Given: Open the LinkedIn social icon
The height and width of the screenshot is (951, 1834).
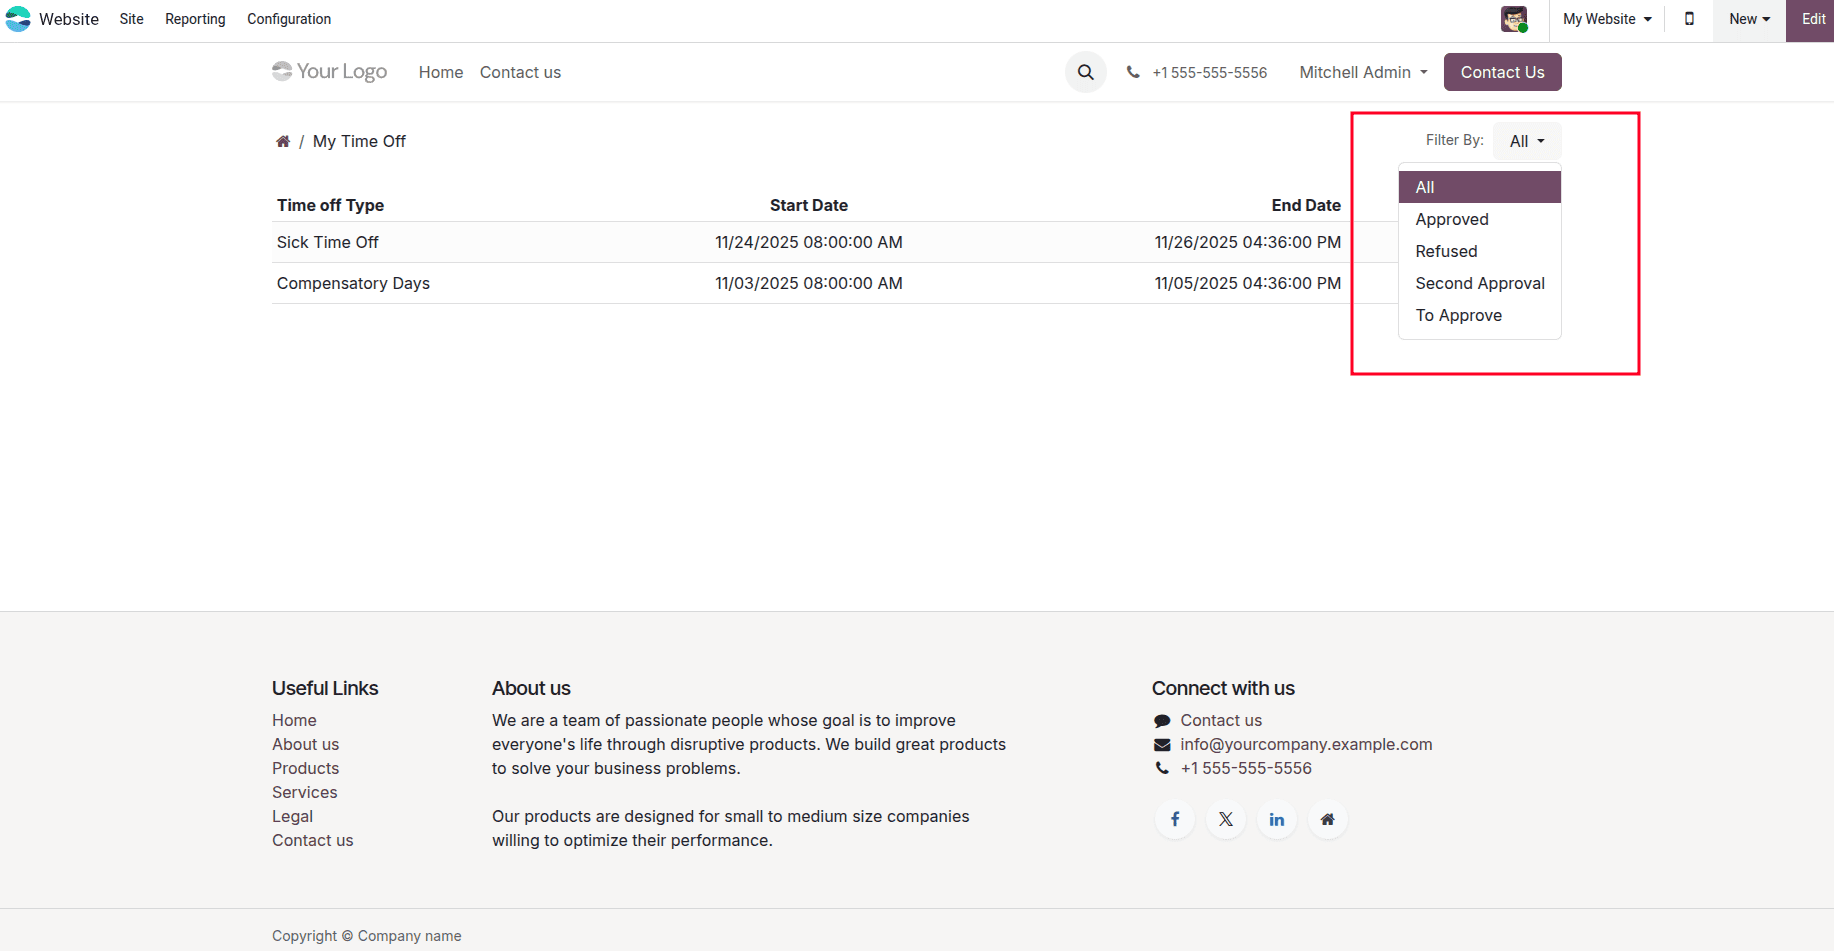Looking at the screenshot, I should point(1276,819).
